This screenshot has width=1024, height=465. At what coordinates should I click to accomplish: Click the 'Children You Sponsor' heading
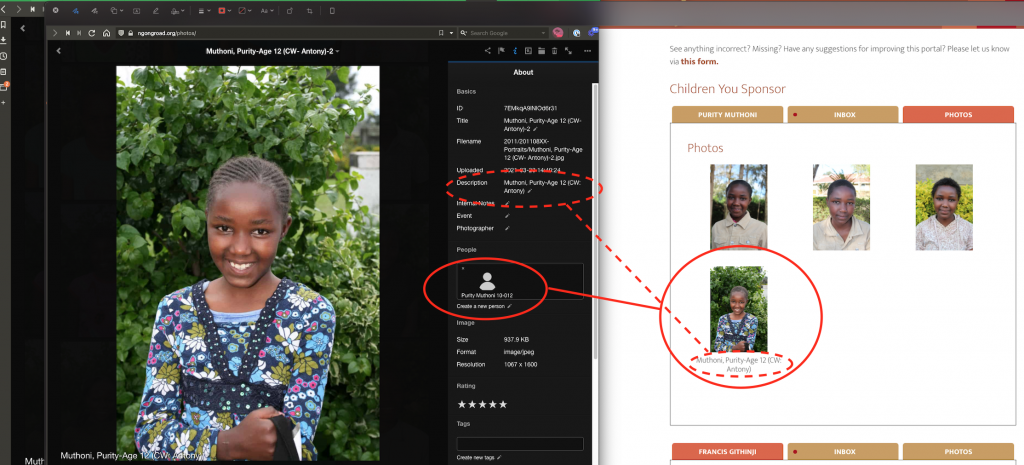(x=728, y=89)
